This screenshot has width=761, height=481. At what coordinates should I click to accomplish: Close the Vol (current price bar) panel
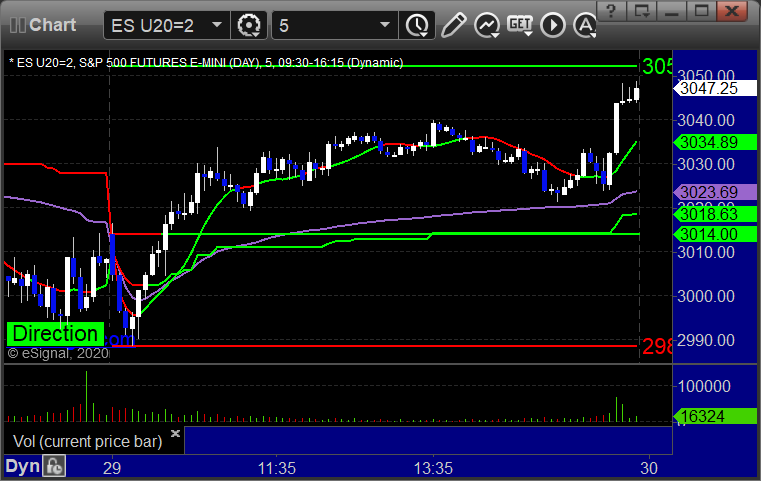(x=175, y=433)
